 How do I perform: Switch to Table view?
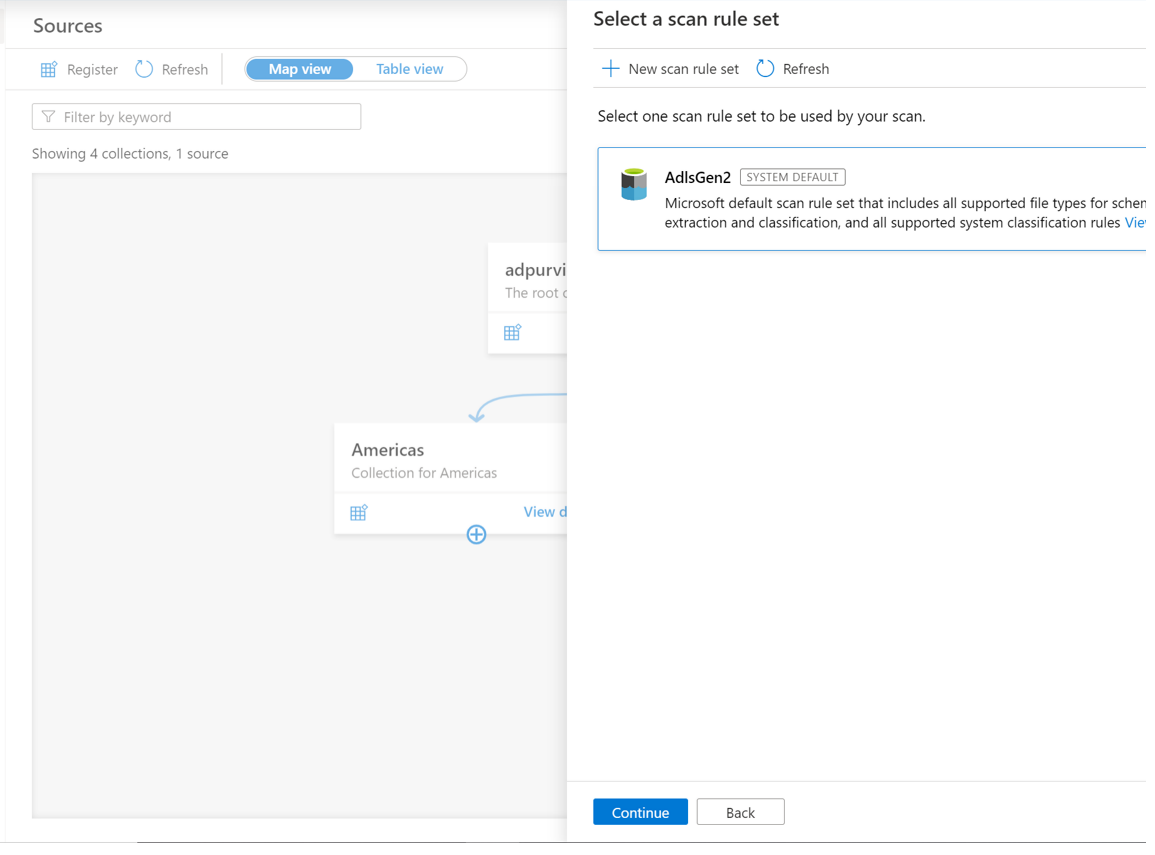pyautogui.click(x=409, y=69)
